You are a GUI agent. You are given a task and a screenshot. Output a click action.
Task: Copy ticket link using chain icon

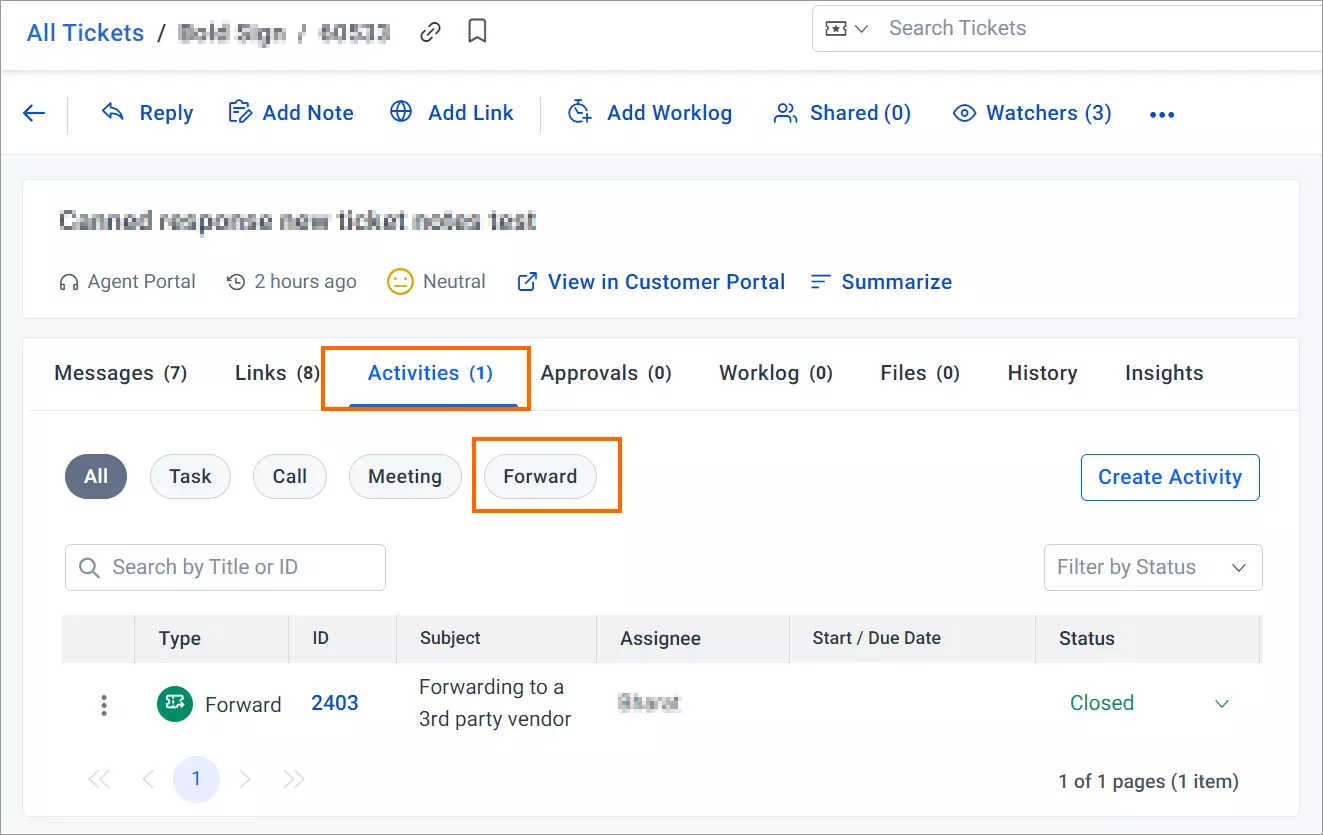click(x=430, y=32)
